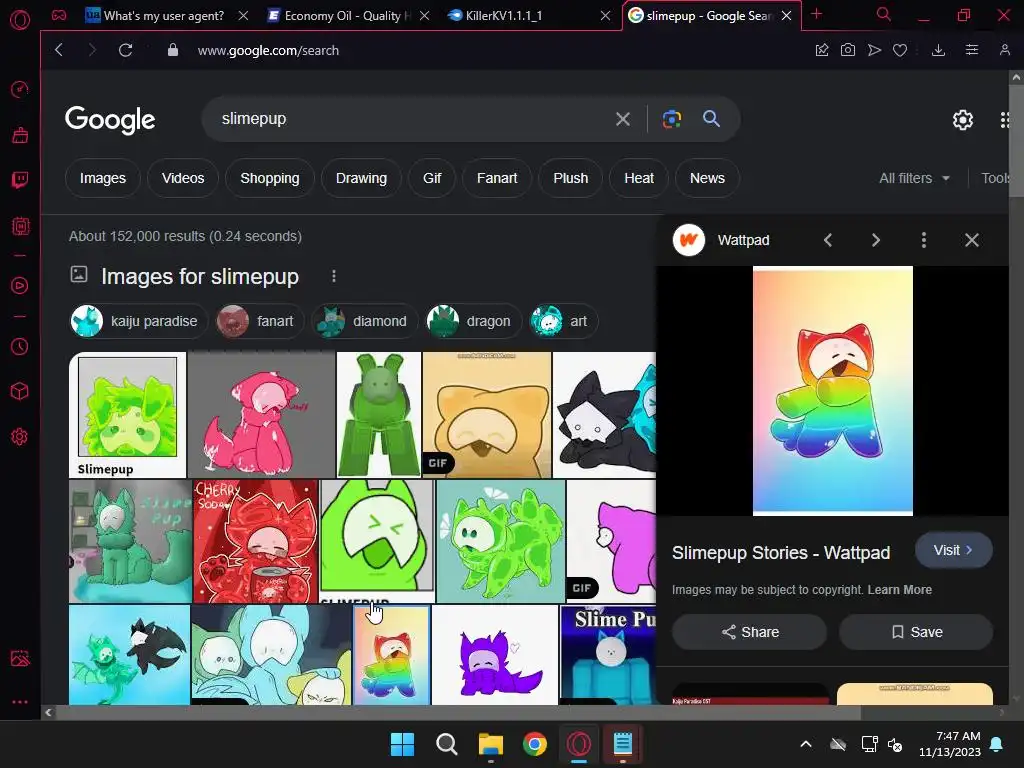Open File Explorer from taskbar
The width and height of the screenshot is (1024, 768).
coord(490,744)
